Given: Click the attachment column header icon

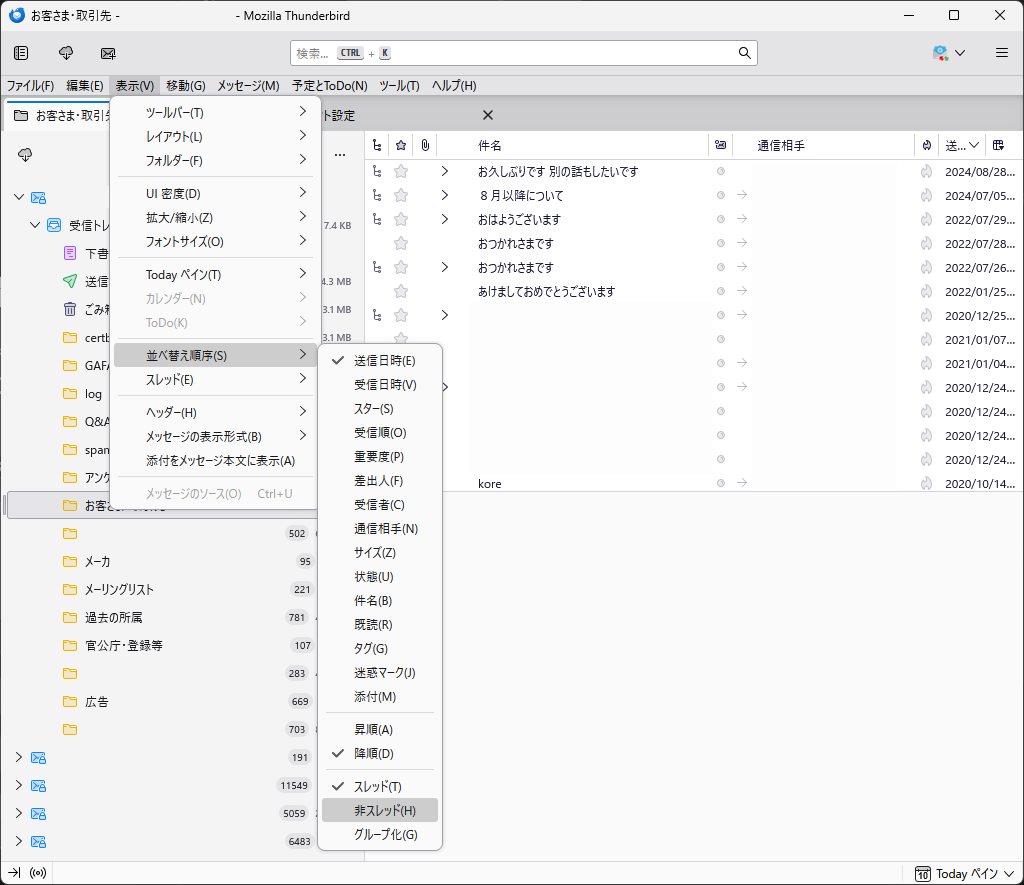Looking at the screenshot, I should 424,145.
